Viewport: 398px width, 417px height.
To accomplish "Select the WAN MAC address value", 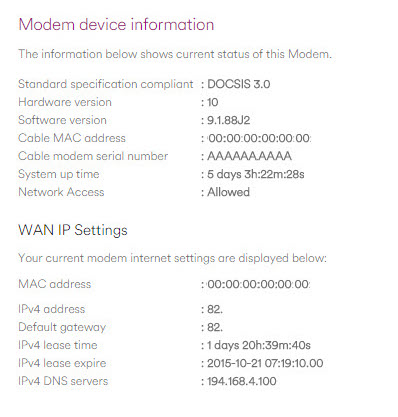I will tap(258, 284).
